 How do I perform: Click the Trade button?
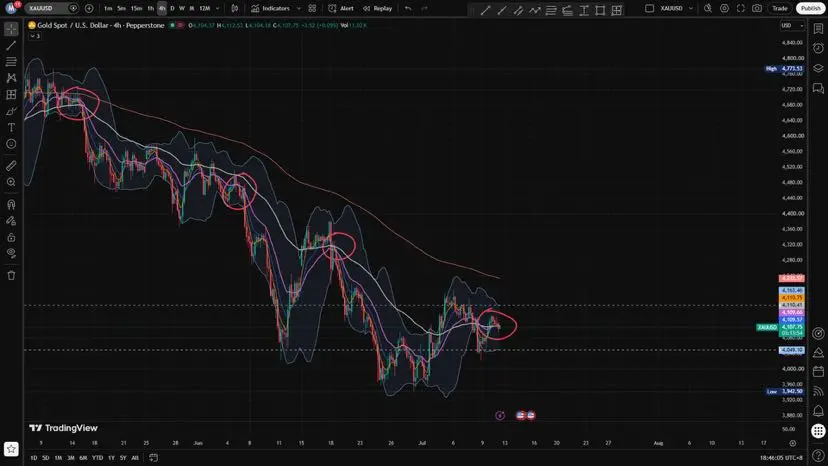[780, 8]
